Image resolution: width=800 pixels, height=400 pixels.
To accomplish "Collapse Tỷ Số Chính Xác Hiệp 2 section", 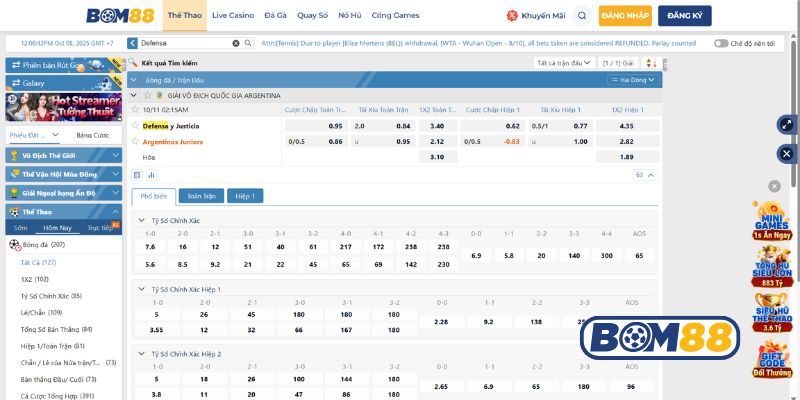I will [142, 354].
